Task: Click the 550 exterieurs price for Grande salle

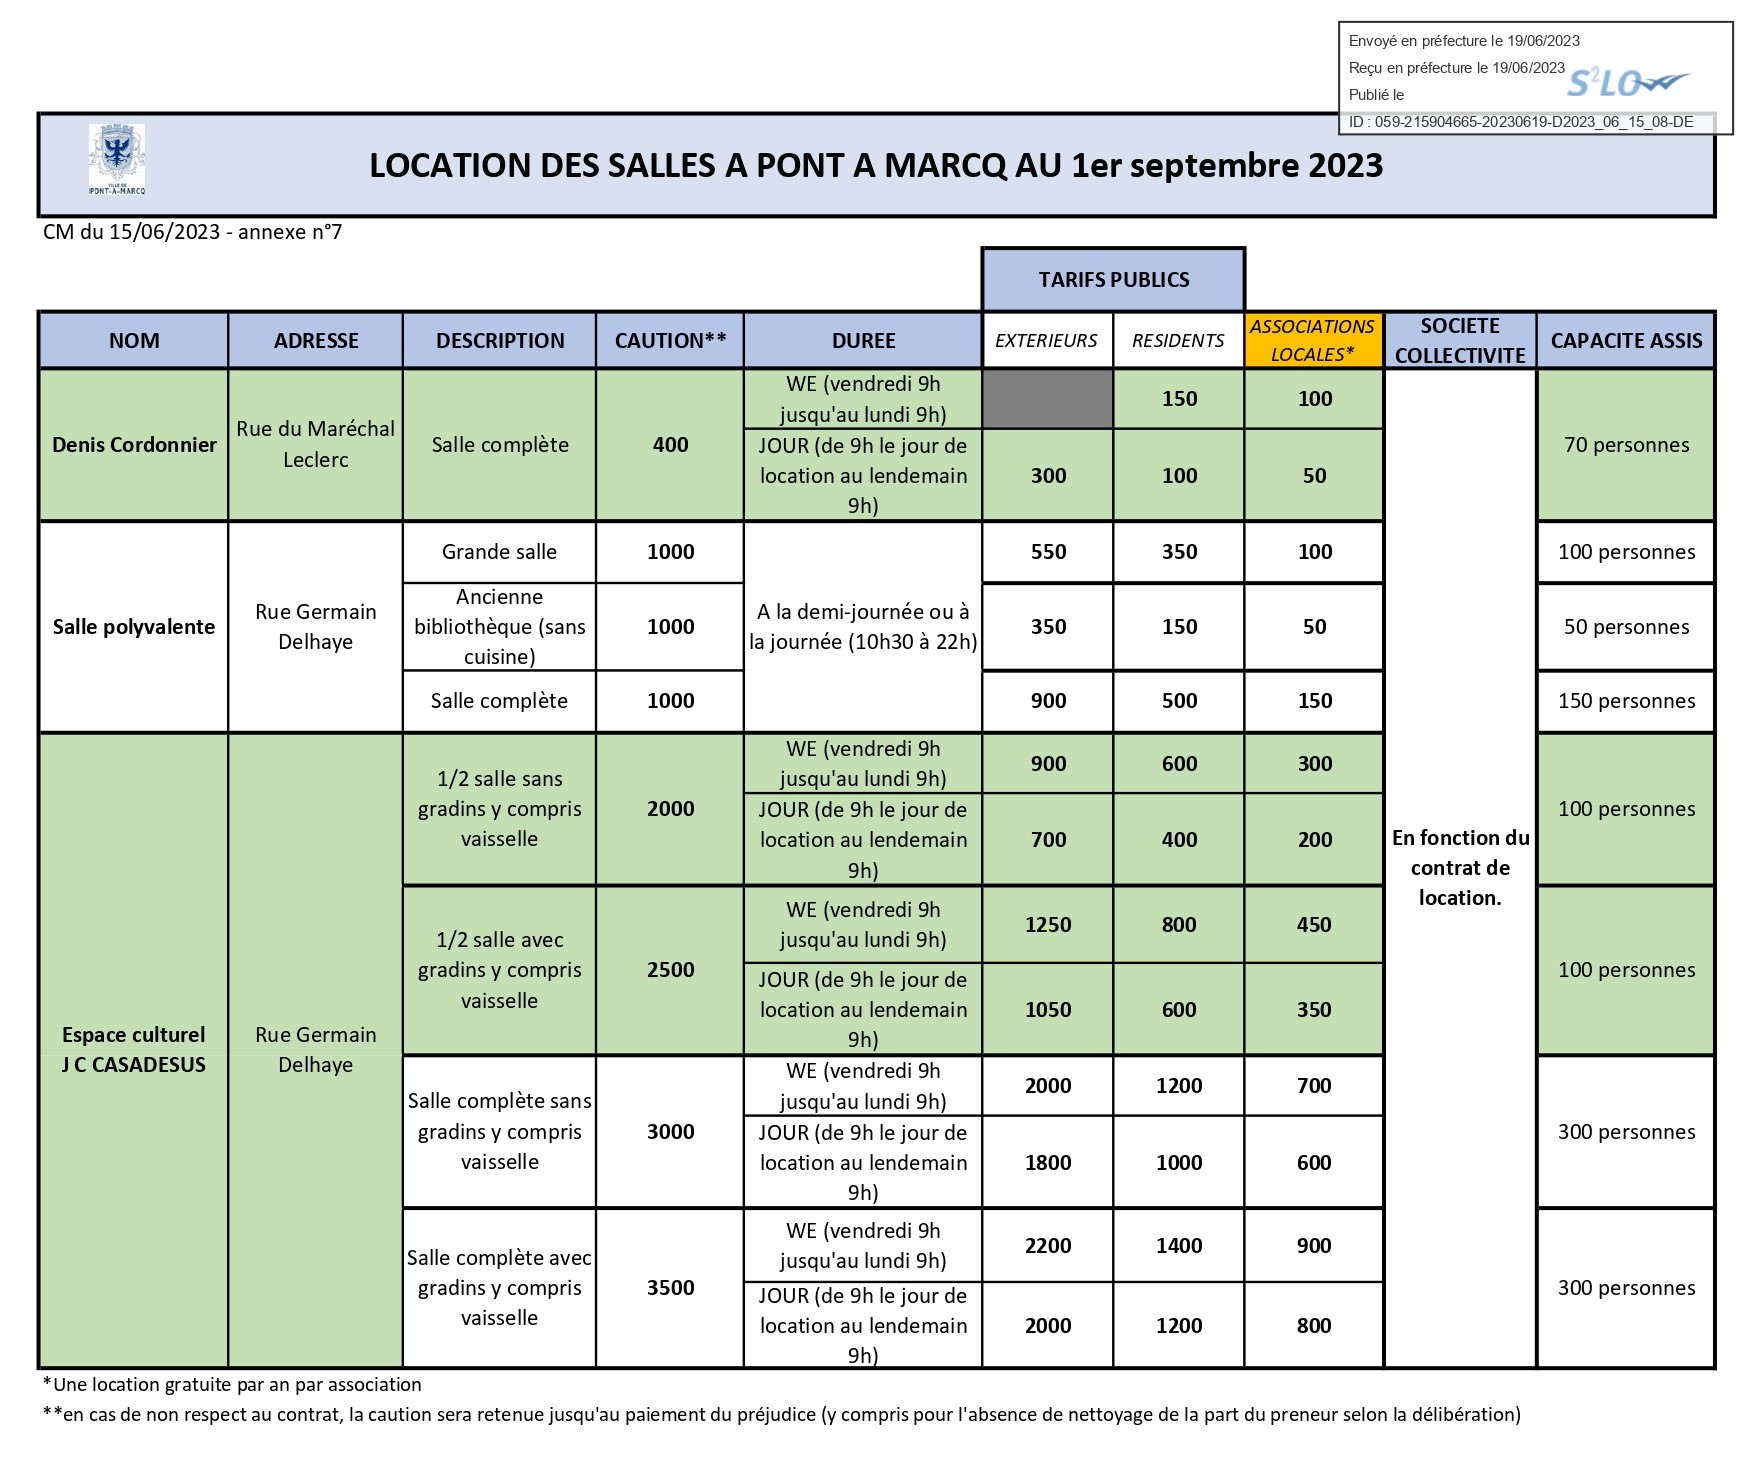Action: 1048,552
